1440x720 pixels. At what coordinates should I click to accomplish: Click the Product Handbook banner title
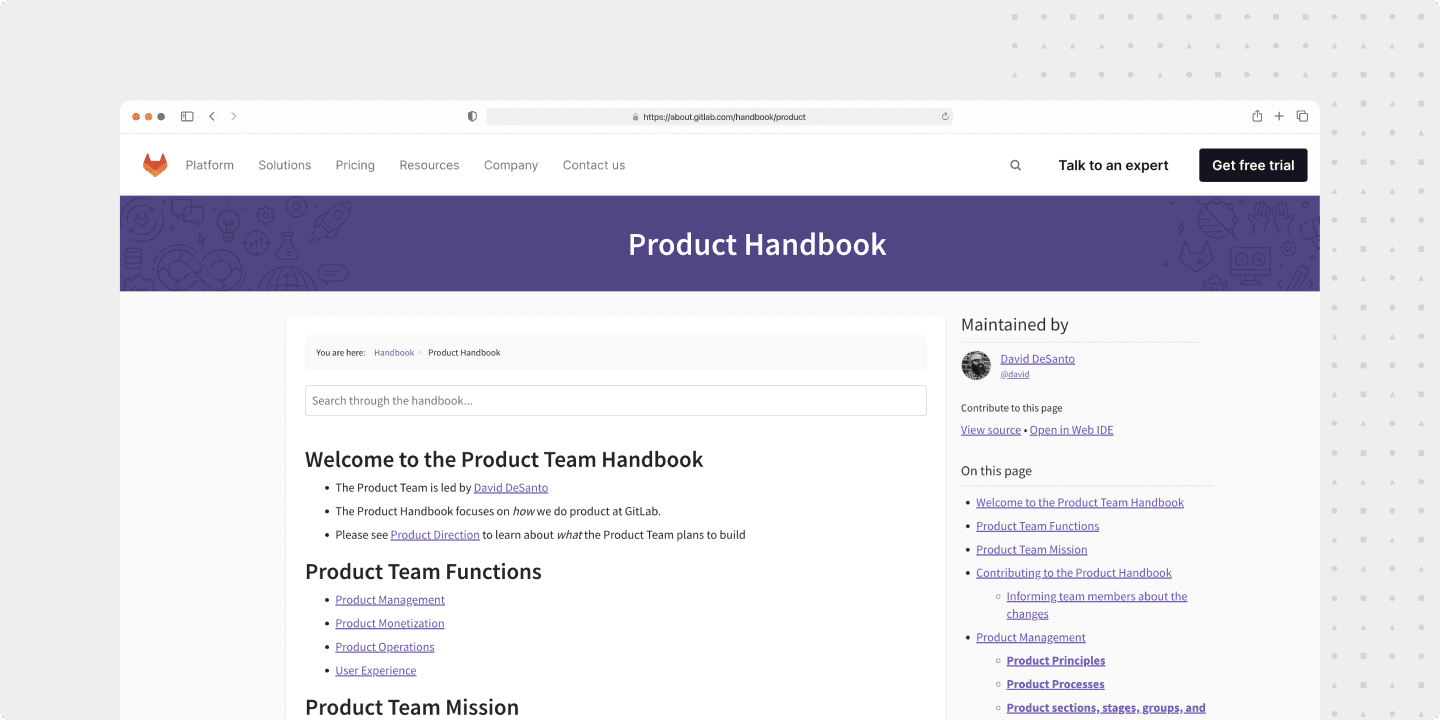(x=757, y=244)
